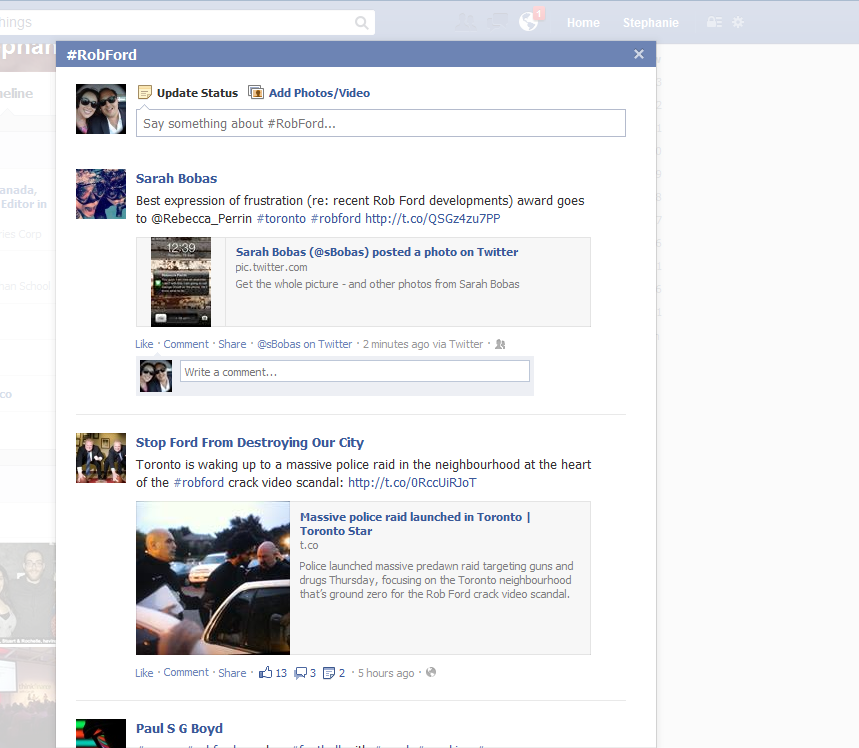
Task: Open Paul S G Boyd's profile link
Action: pyautogui.click(x=179, y=729)
